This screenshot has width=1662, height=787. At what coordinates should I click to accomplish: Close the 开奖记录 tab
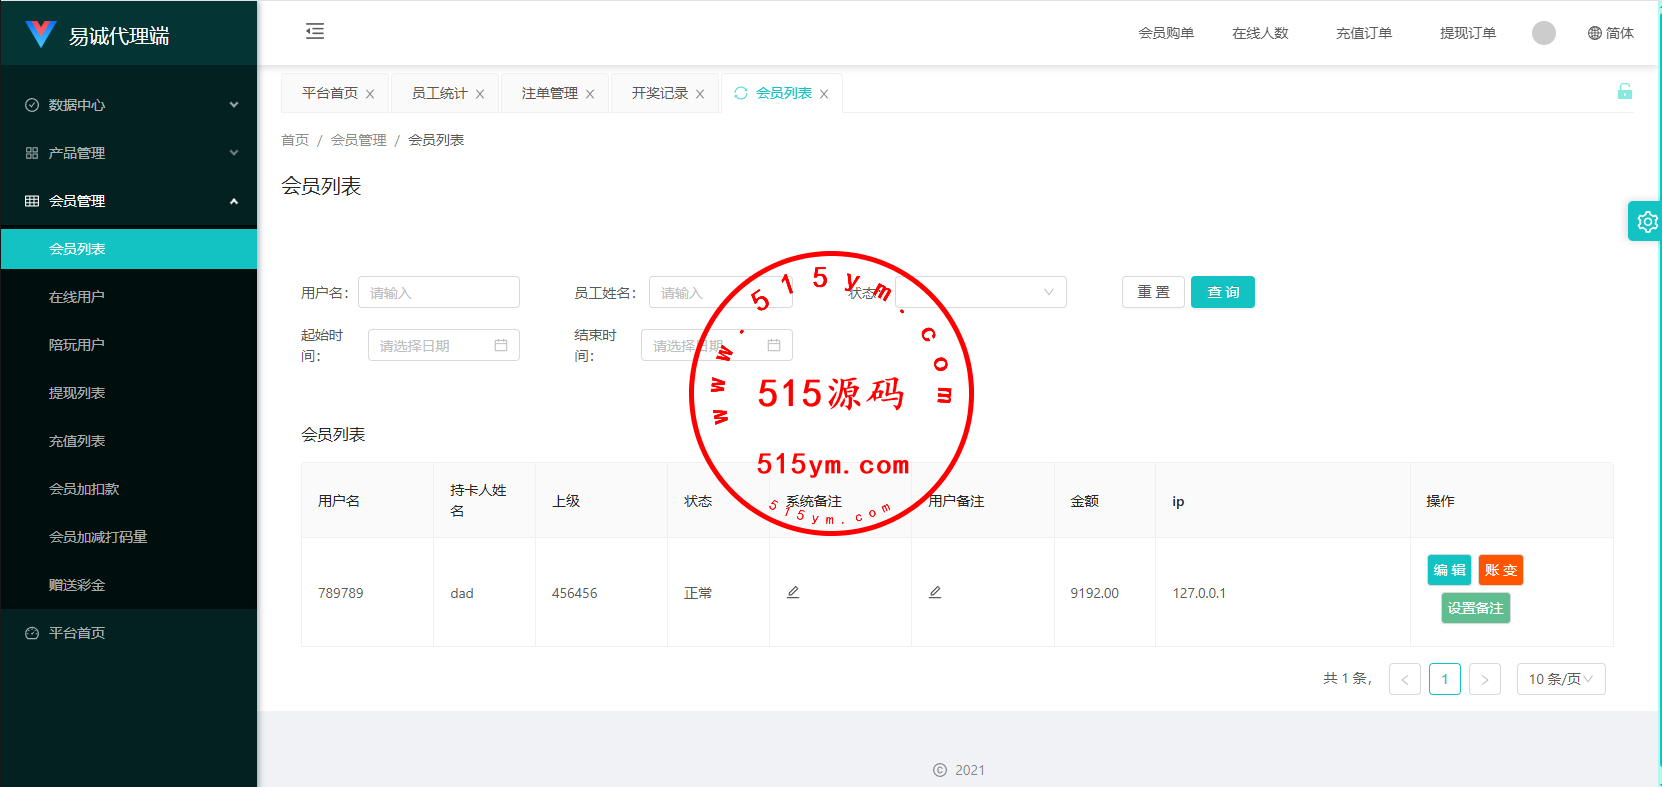(700, 94)
